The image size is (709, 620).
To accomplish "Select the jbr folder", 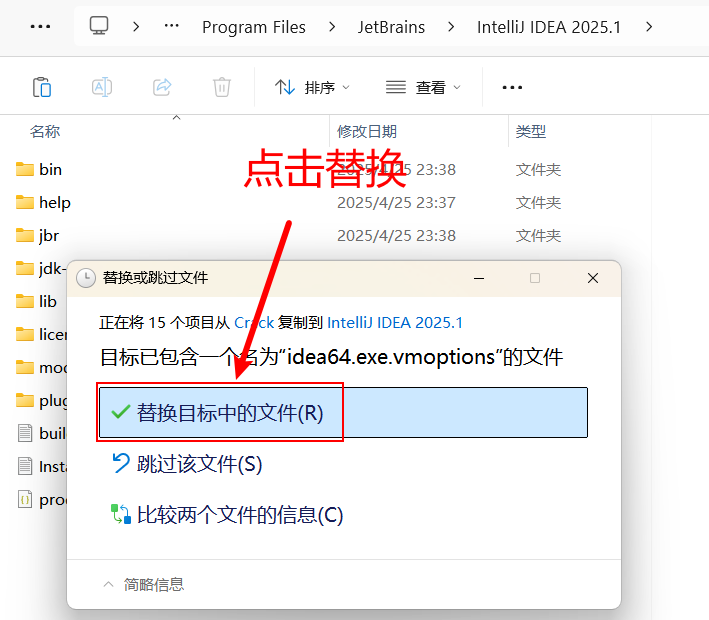I will coord(49,236).
